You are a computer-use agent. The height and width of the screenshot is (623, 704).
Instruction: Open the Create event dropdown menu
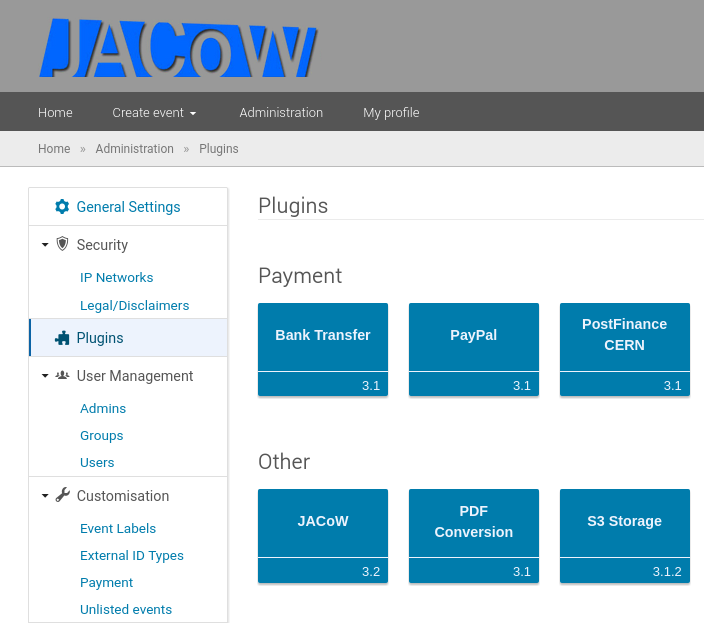[x=154, y=113]
